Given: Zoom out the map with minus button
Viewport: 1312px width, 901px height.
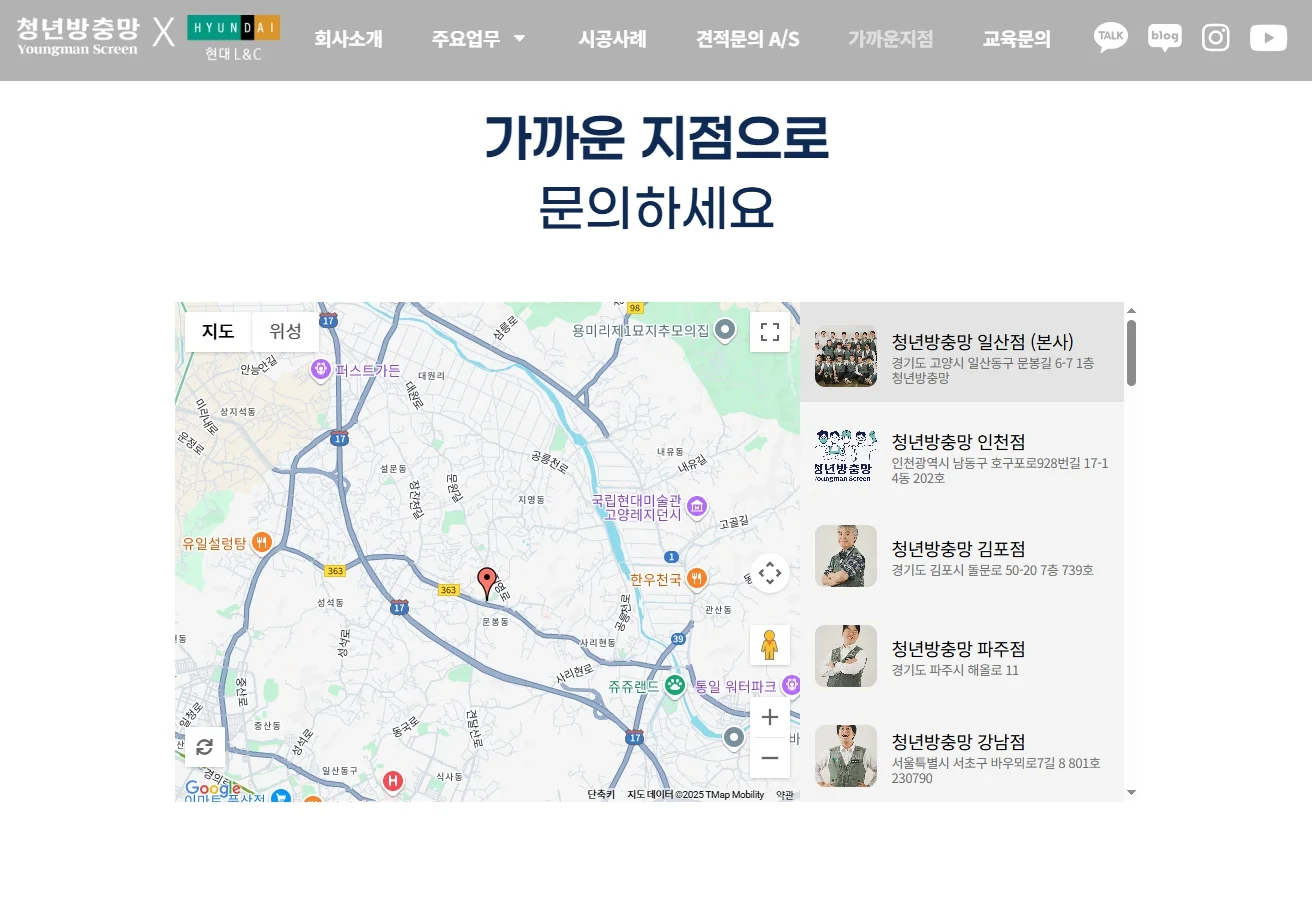Looking at the screenshot, I should (770, 758).
